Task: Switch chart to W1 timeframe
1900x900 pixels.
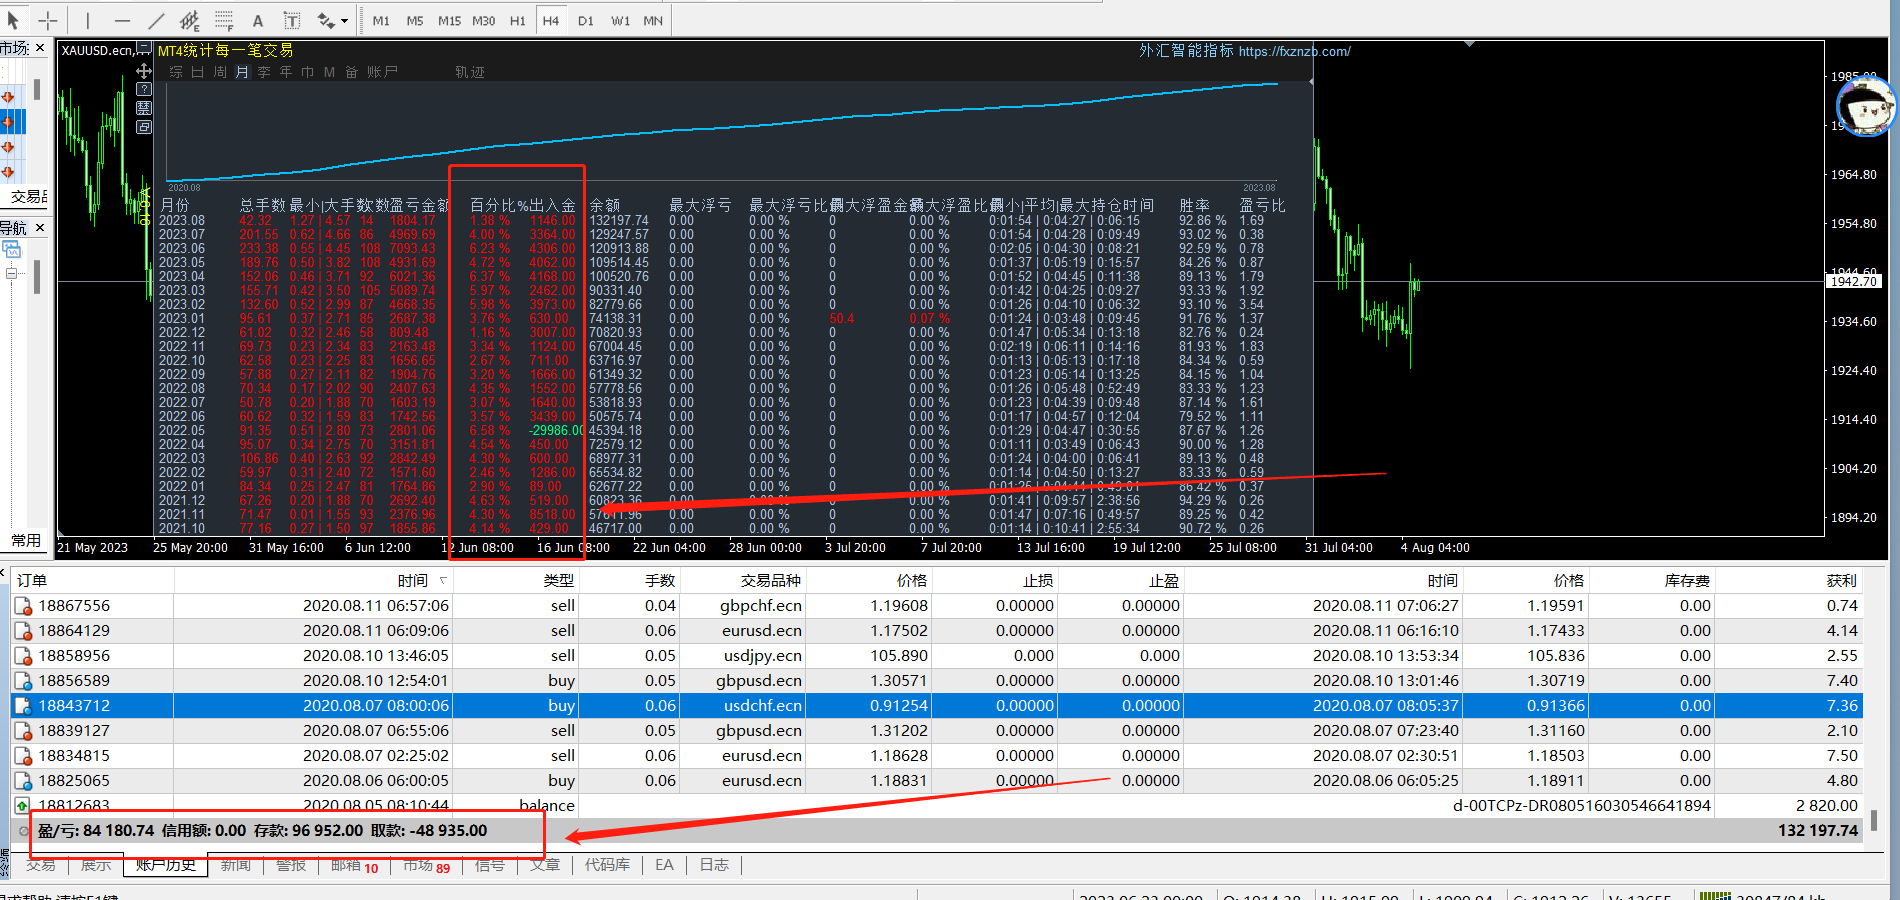Action: point(621,20)
